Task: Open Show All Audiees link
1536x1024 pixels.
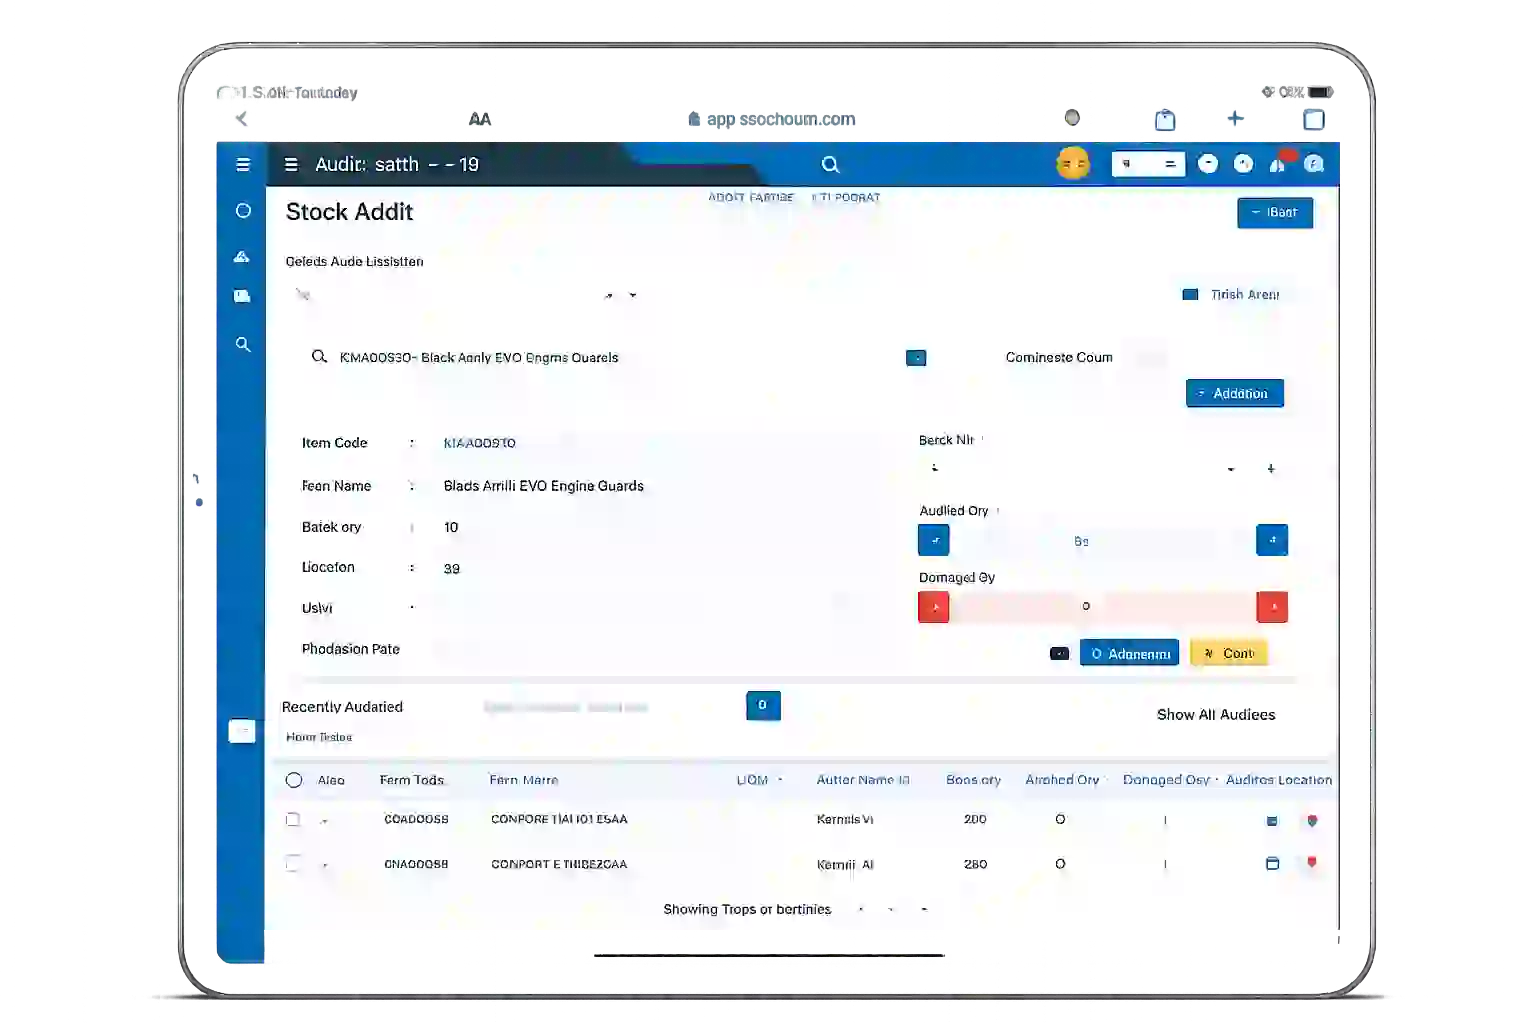Action: 1216,715
